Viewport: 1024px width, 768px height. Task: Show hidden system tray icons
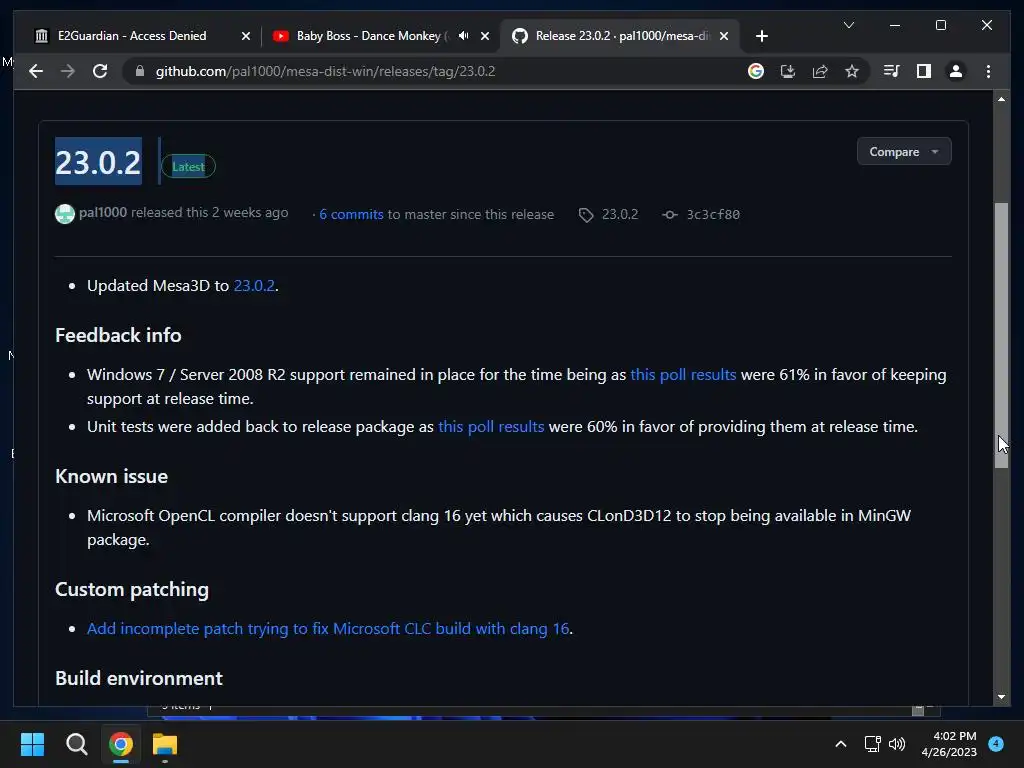[841, 744]
